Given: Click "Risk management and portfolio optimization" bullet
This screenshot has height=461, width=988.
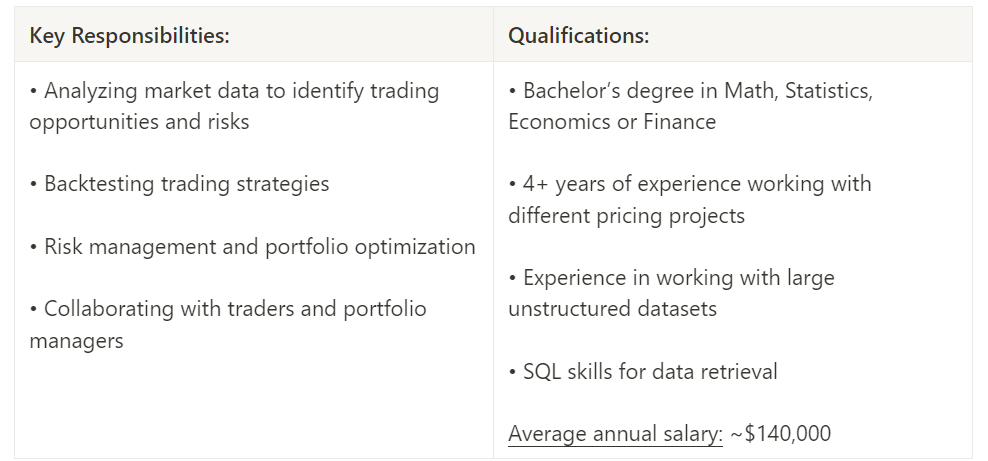Looking at the screenshot, I should click(252, 246).
